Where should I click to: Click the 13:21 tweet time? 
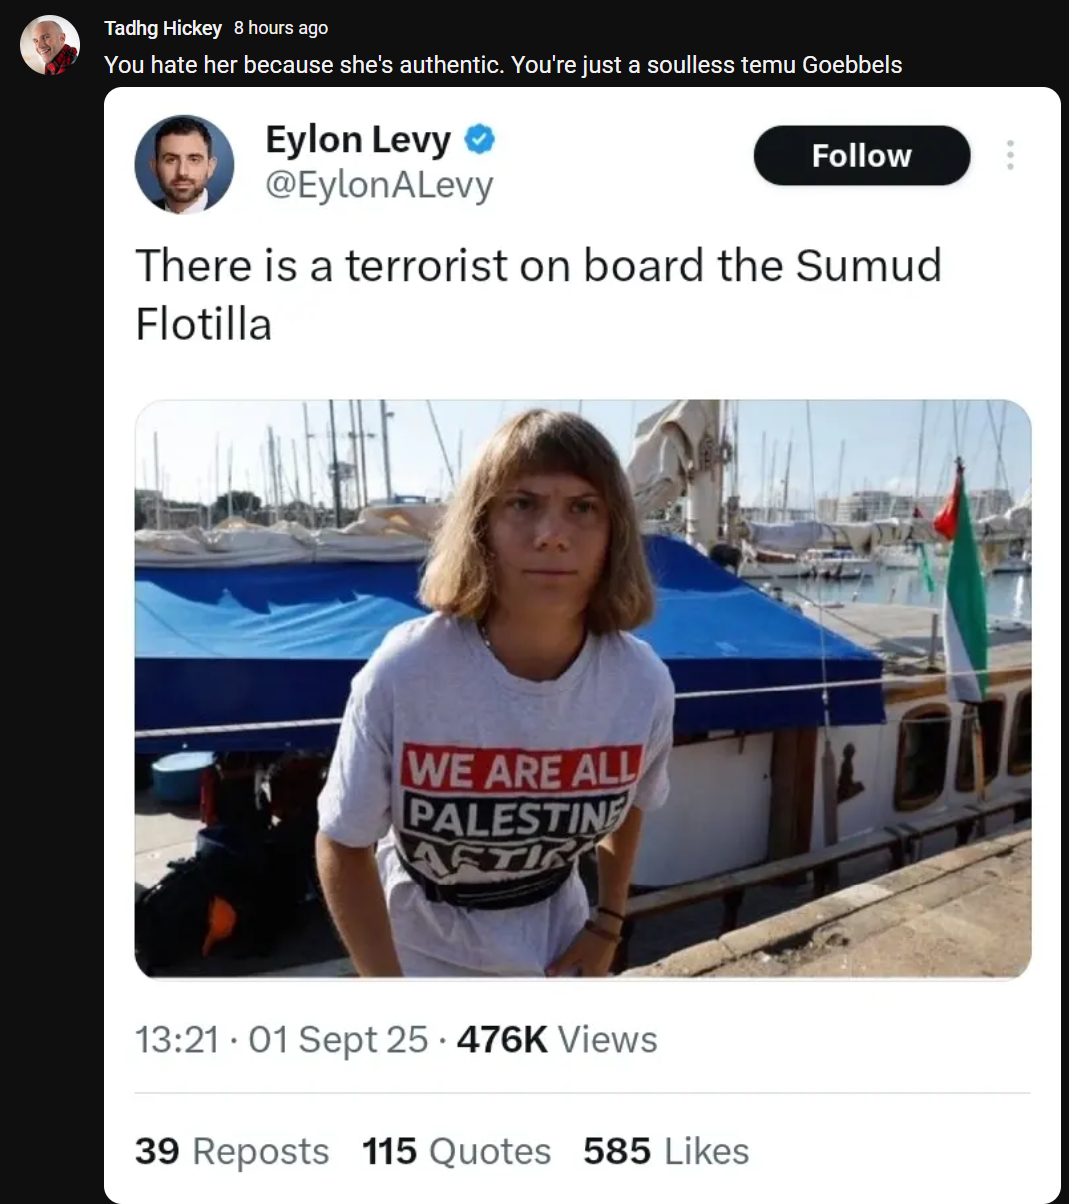click(x=176, y=1040)
